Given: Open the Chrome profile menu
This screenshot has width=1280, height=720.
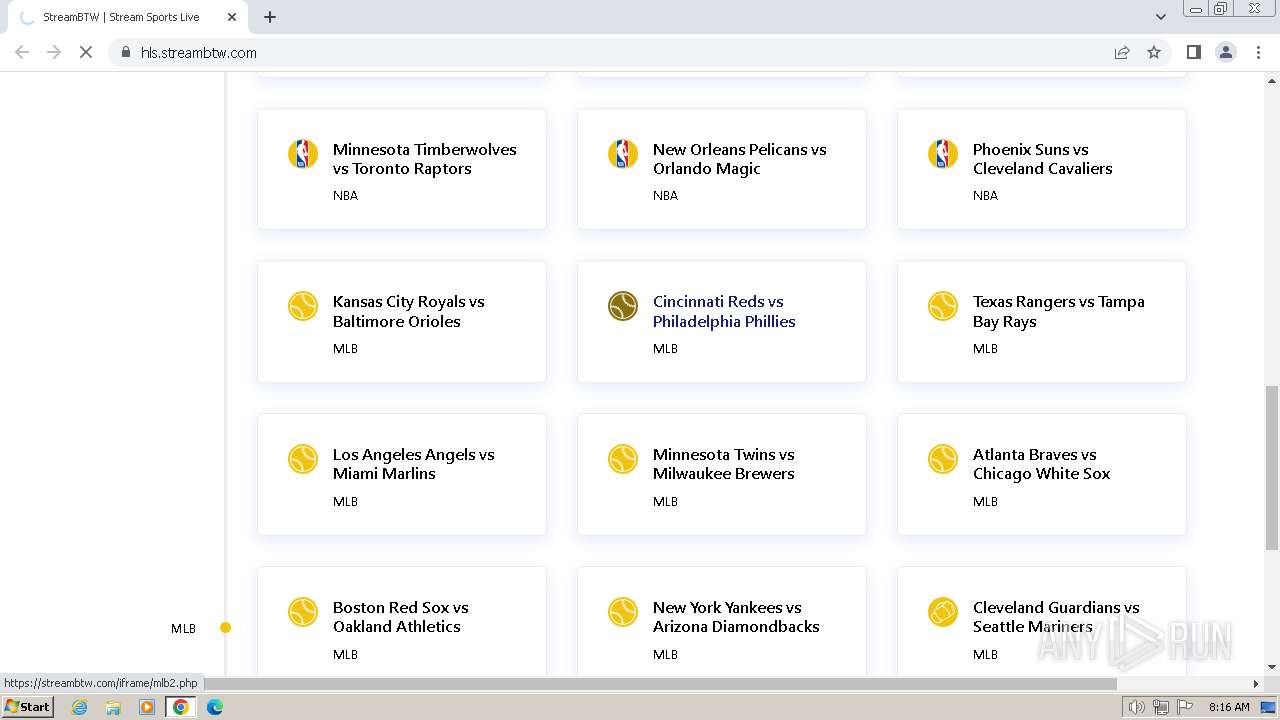Looking at the screenshot, I should pyautogui.click(x=1226, y=52).
